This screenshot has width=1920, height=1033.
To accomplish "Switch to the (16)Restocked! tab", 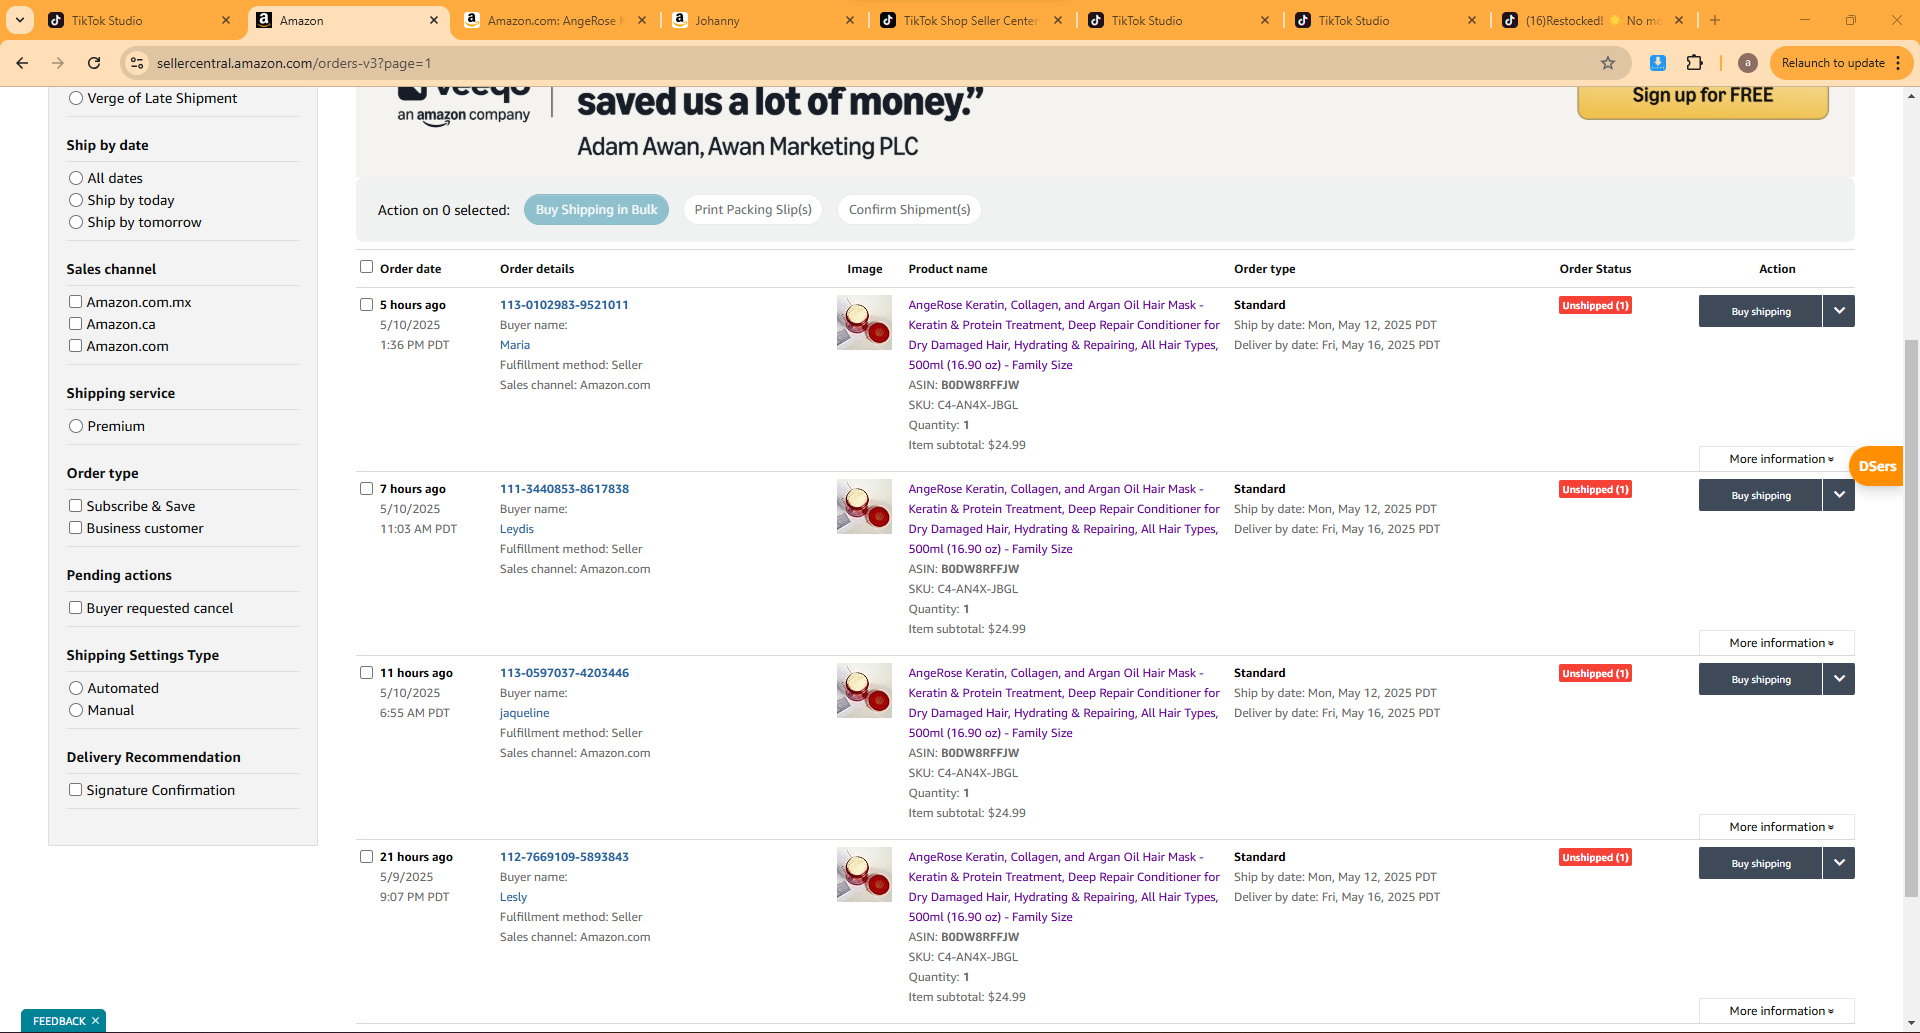I will (x=1595, y=20).
